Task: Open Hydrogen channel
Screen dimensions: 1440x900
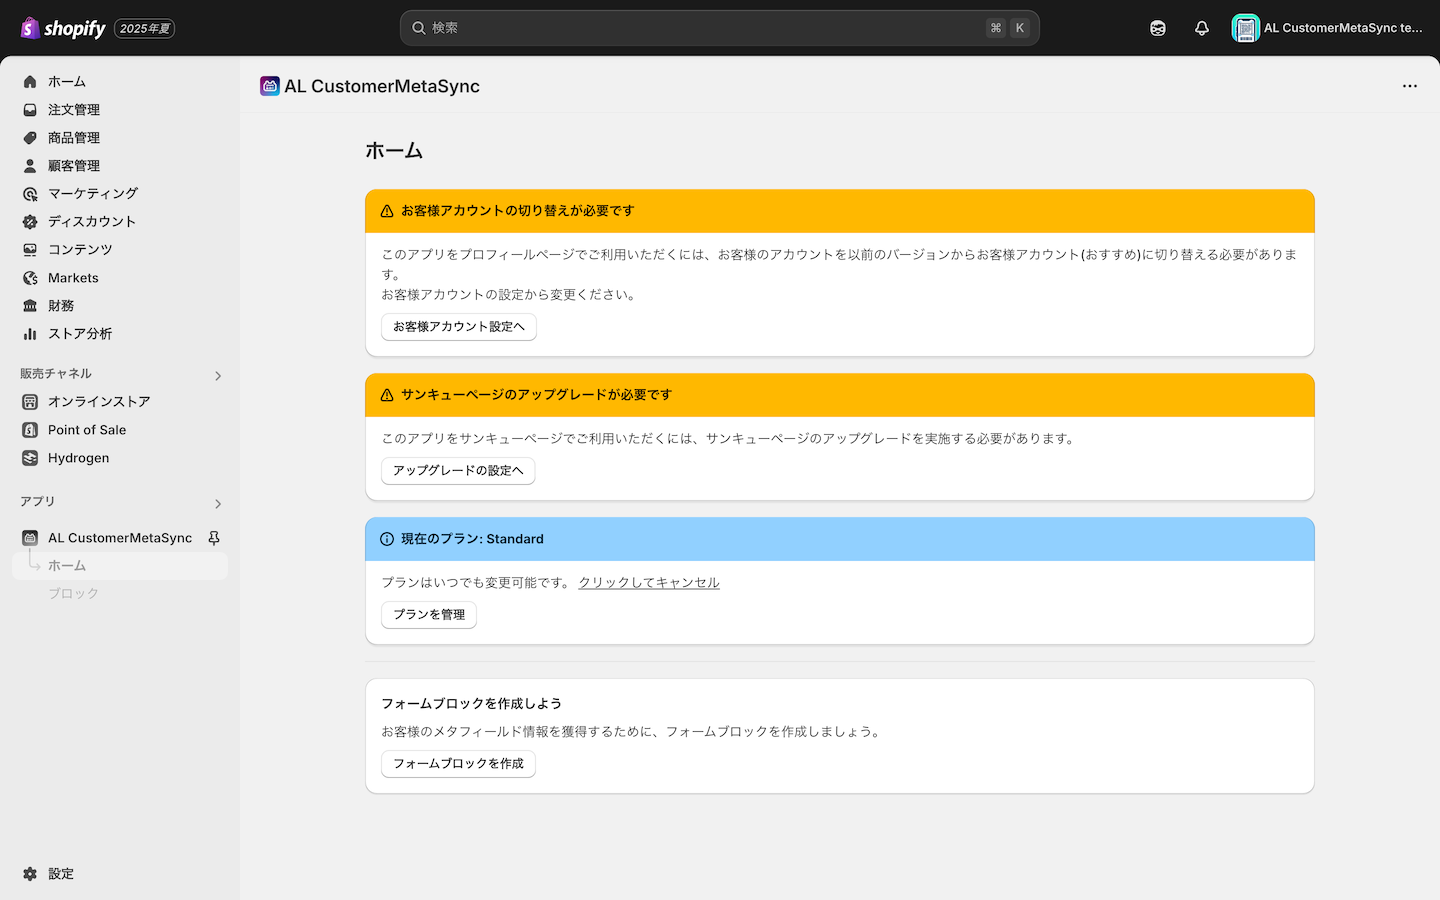Action: [120, 458]
